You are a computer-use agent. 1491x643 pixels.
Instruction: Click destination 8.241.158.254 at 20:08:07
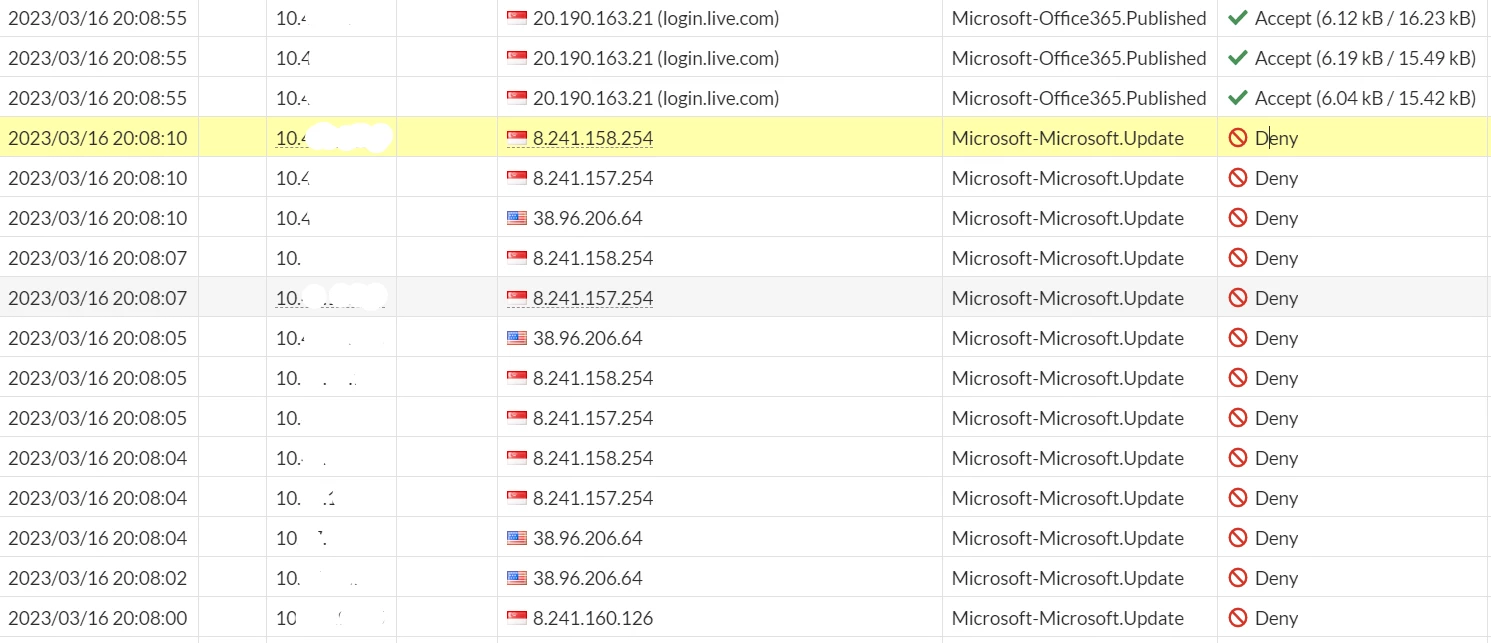[x=593, y=258]
